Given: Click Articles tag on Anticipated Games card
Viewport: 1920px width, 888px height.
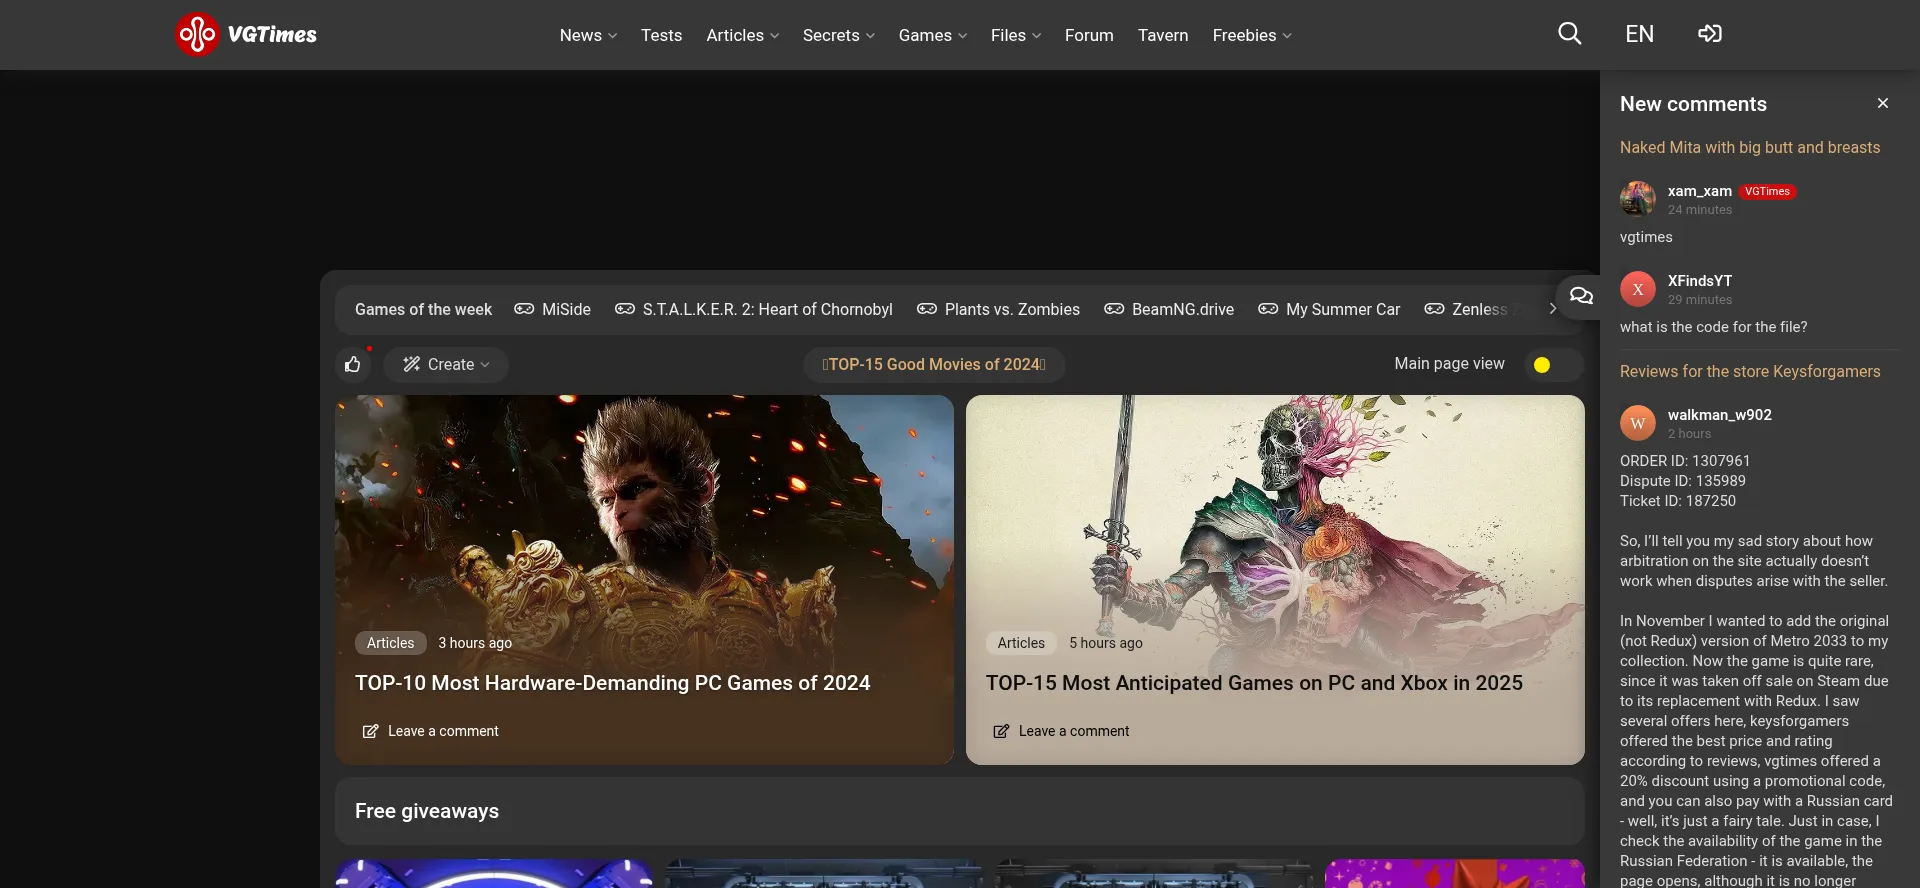Looking at the screenshot, I should coord(1021,643).
